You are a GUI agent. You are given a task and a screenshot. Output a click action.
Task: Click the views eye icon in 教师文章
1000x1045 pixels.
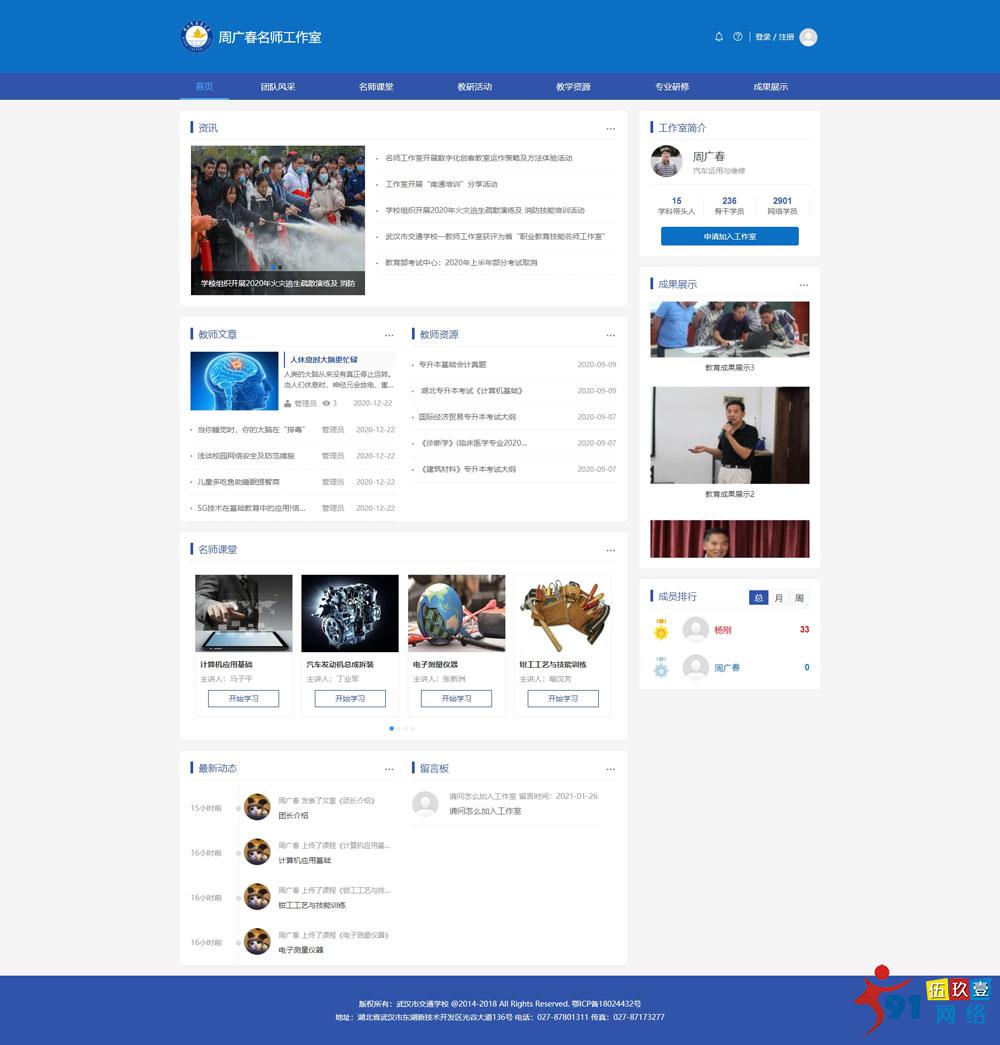pyautogui.click(x=326, y=403)
